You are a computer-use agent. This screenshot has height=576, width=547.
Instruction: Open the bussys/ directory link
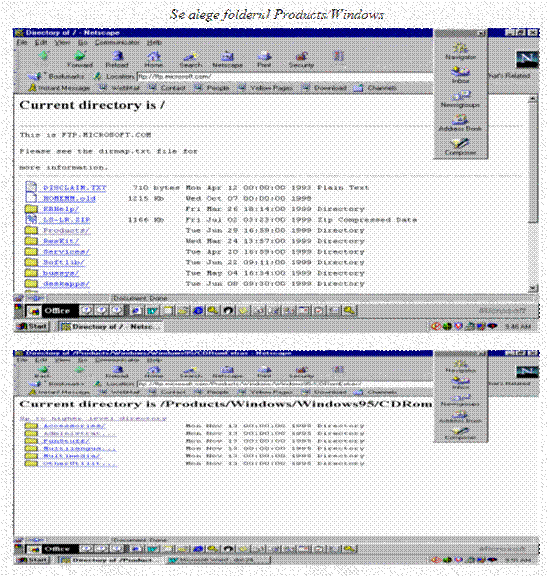61,273
